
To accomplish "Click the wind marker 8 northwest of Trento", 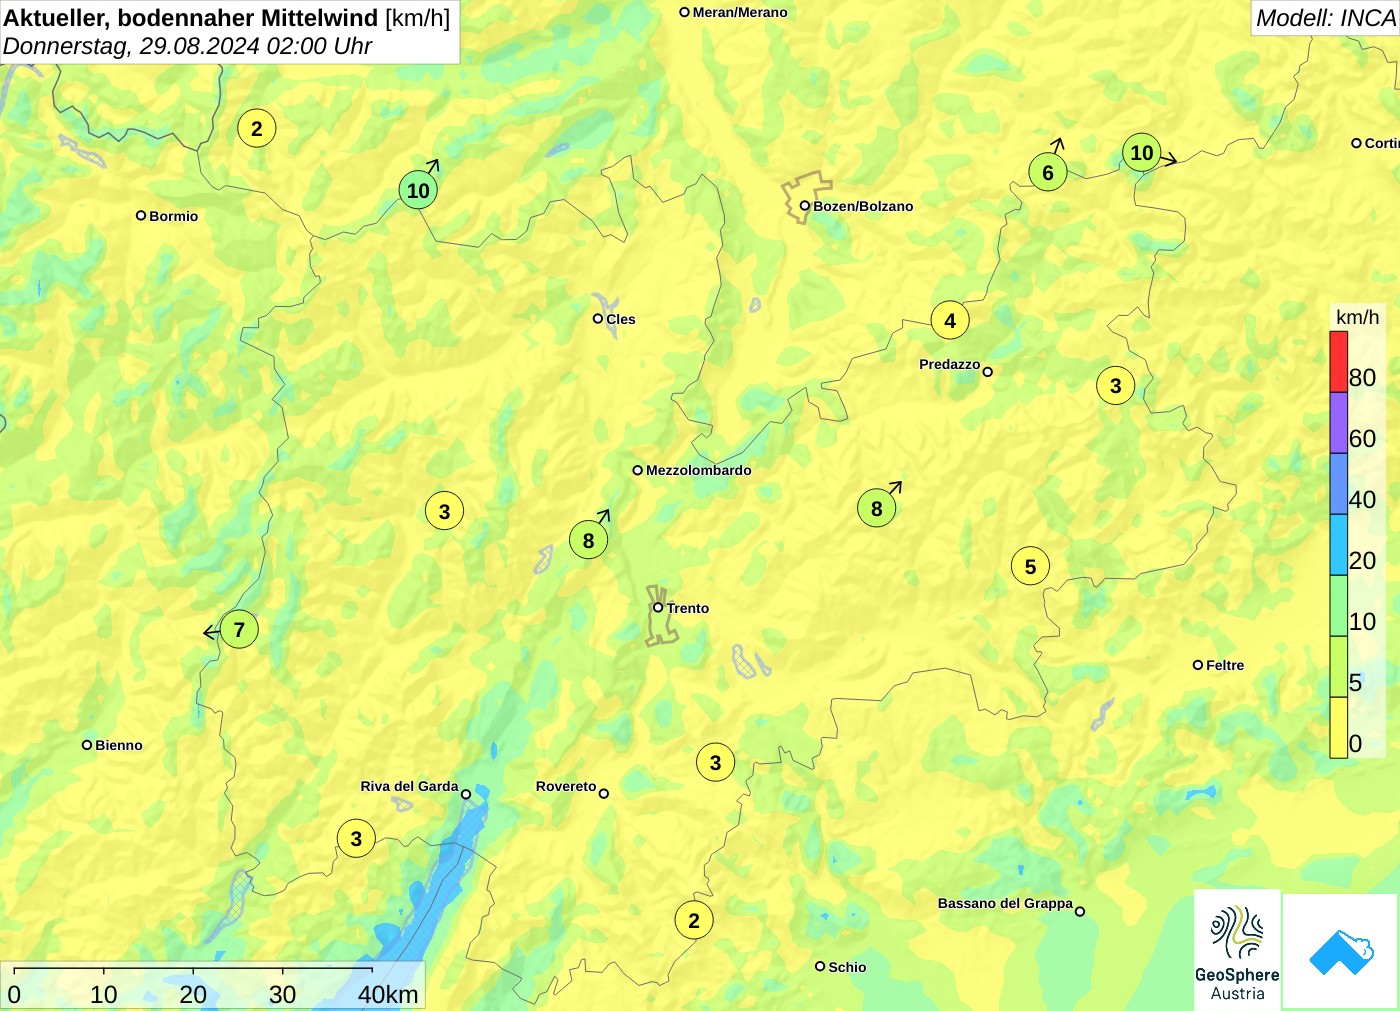I will coord(589,540).
